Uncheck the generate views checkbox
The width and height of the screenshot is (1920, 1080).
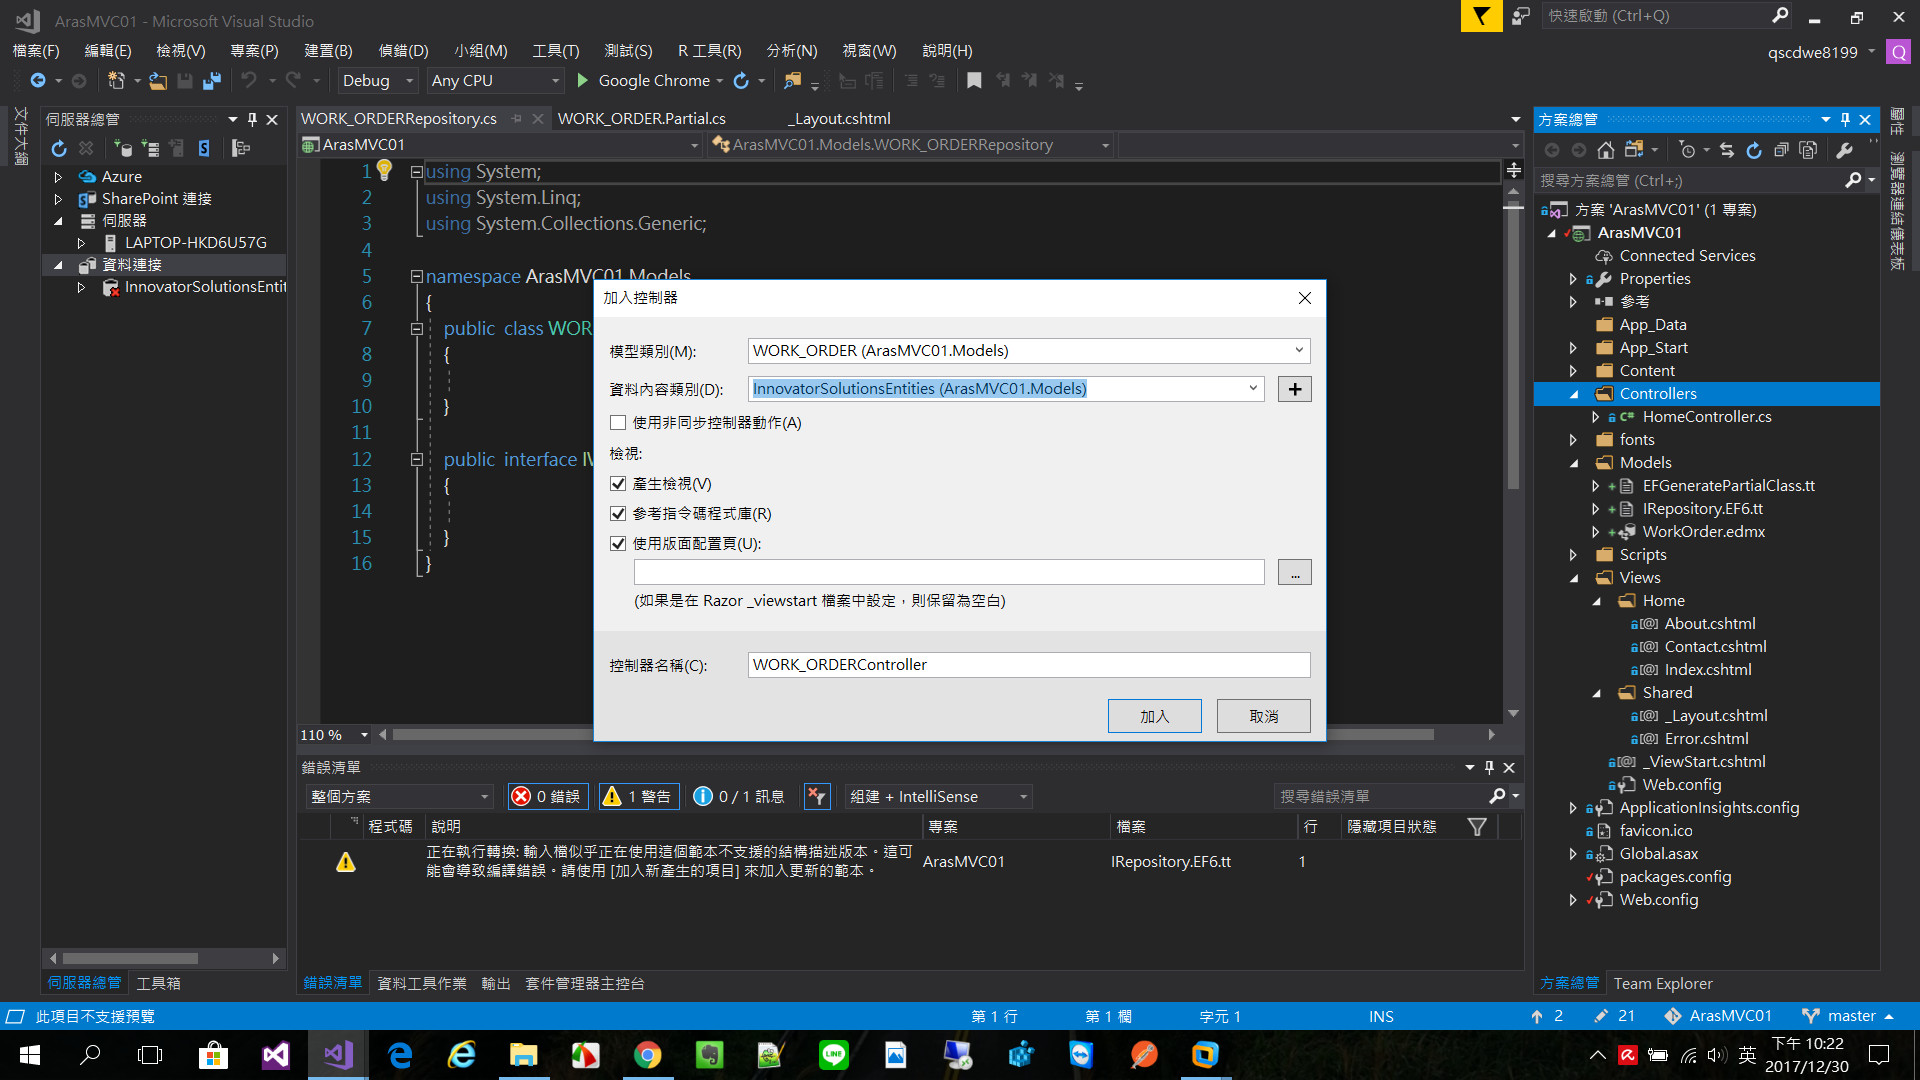pyautogui.click(x=618, y=484)
